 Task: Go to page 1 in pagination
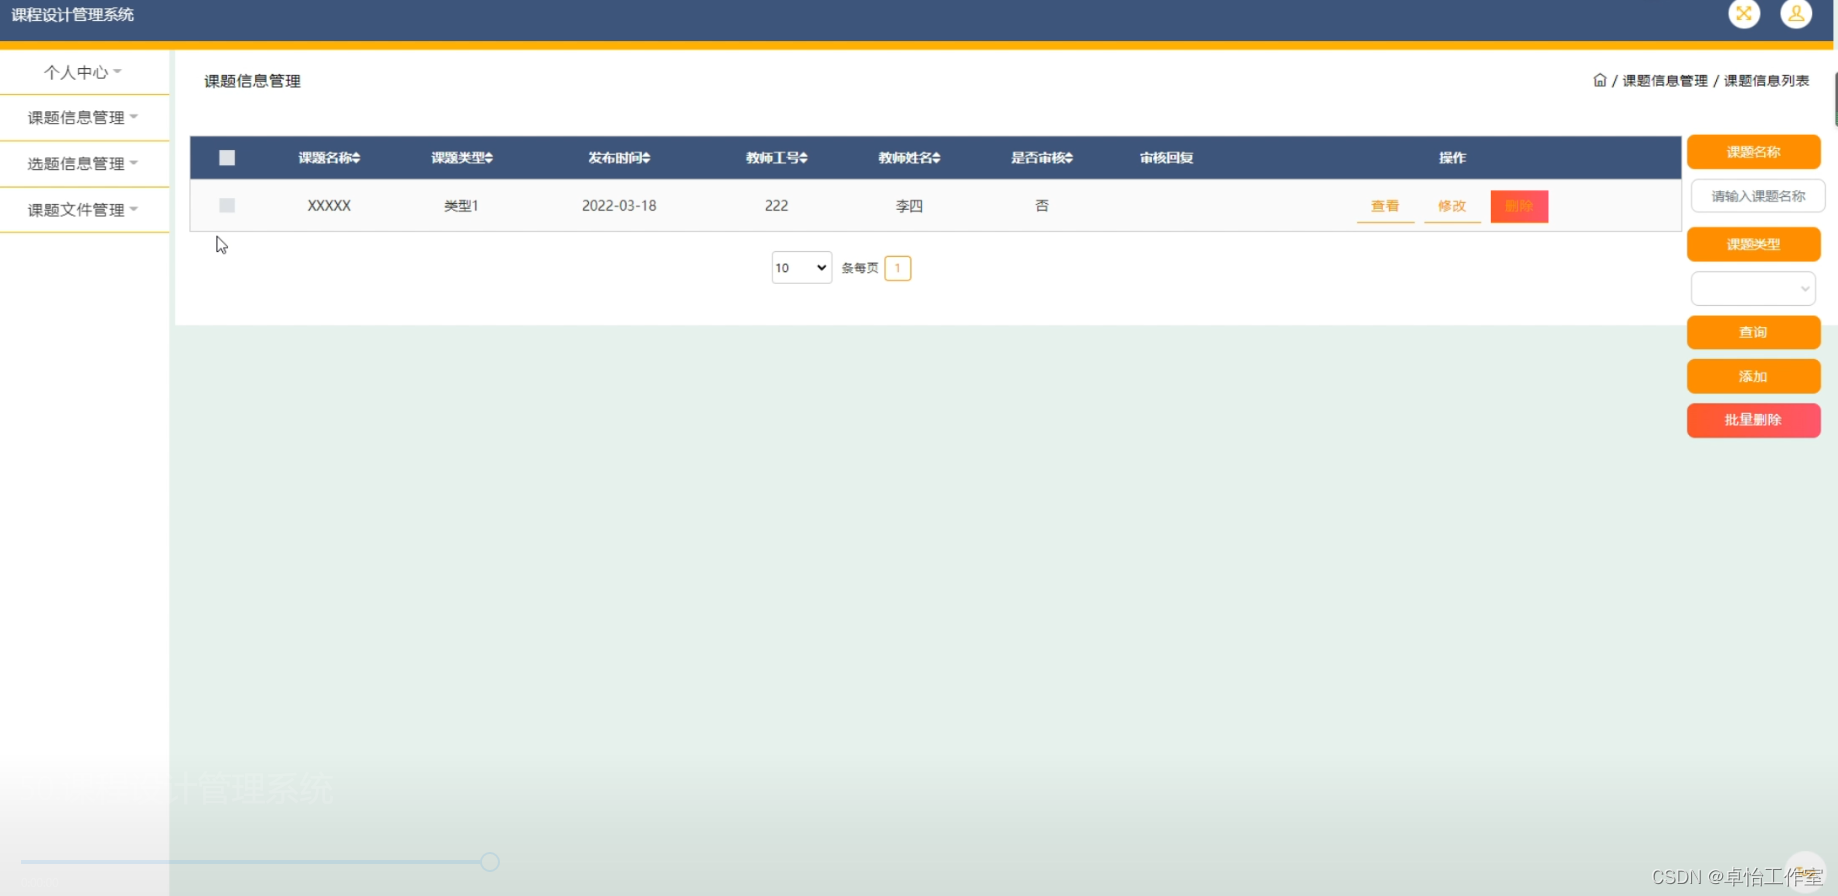[x=898, y=268]
